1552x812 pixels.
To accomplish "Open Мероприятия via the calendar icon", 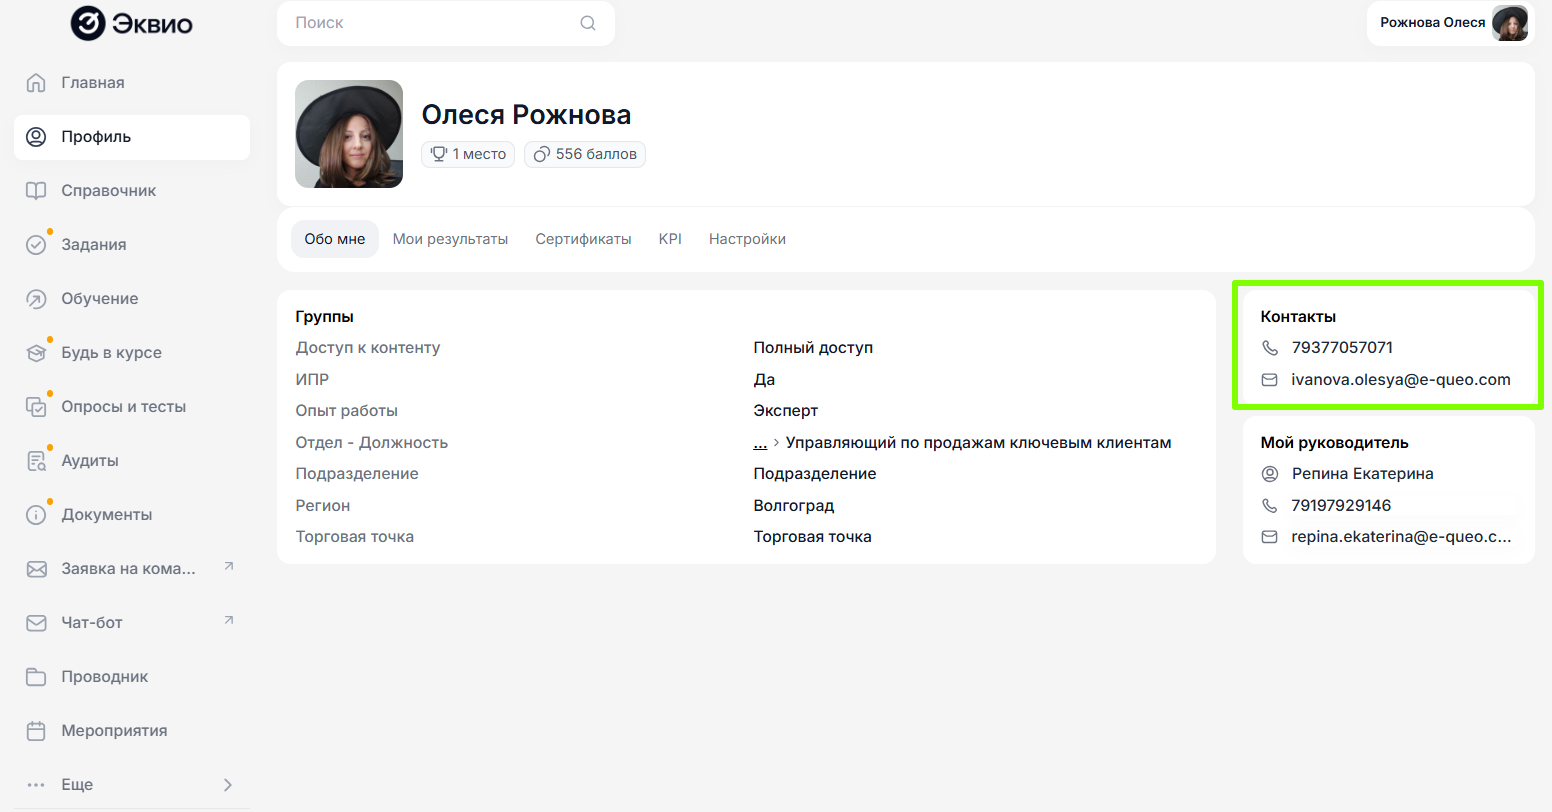I will pyautogui.click(x=36, y=731).
